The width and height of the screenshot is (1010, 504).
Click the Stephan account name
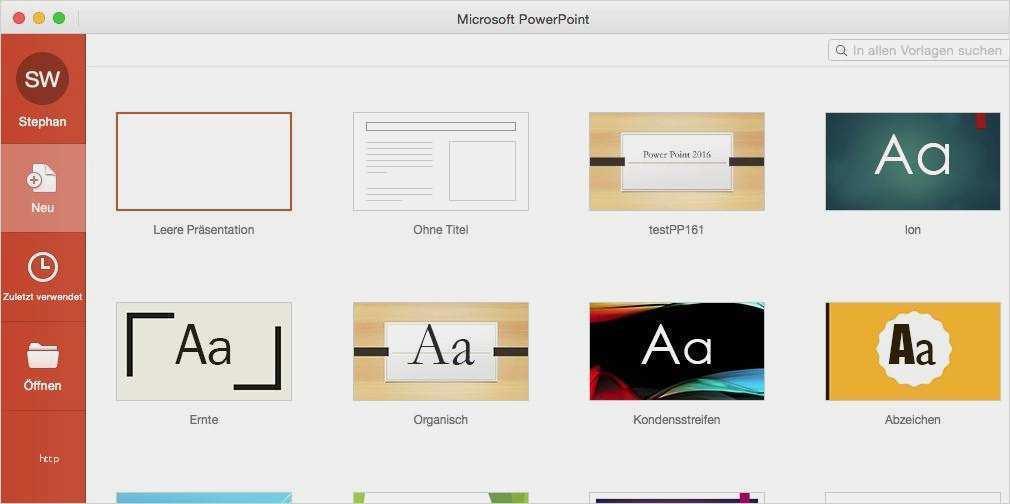pos(42,122)
